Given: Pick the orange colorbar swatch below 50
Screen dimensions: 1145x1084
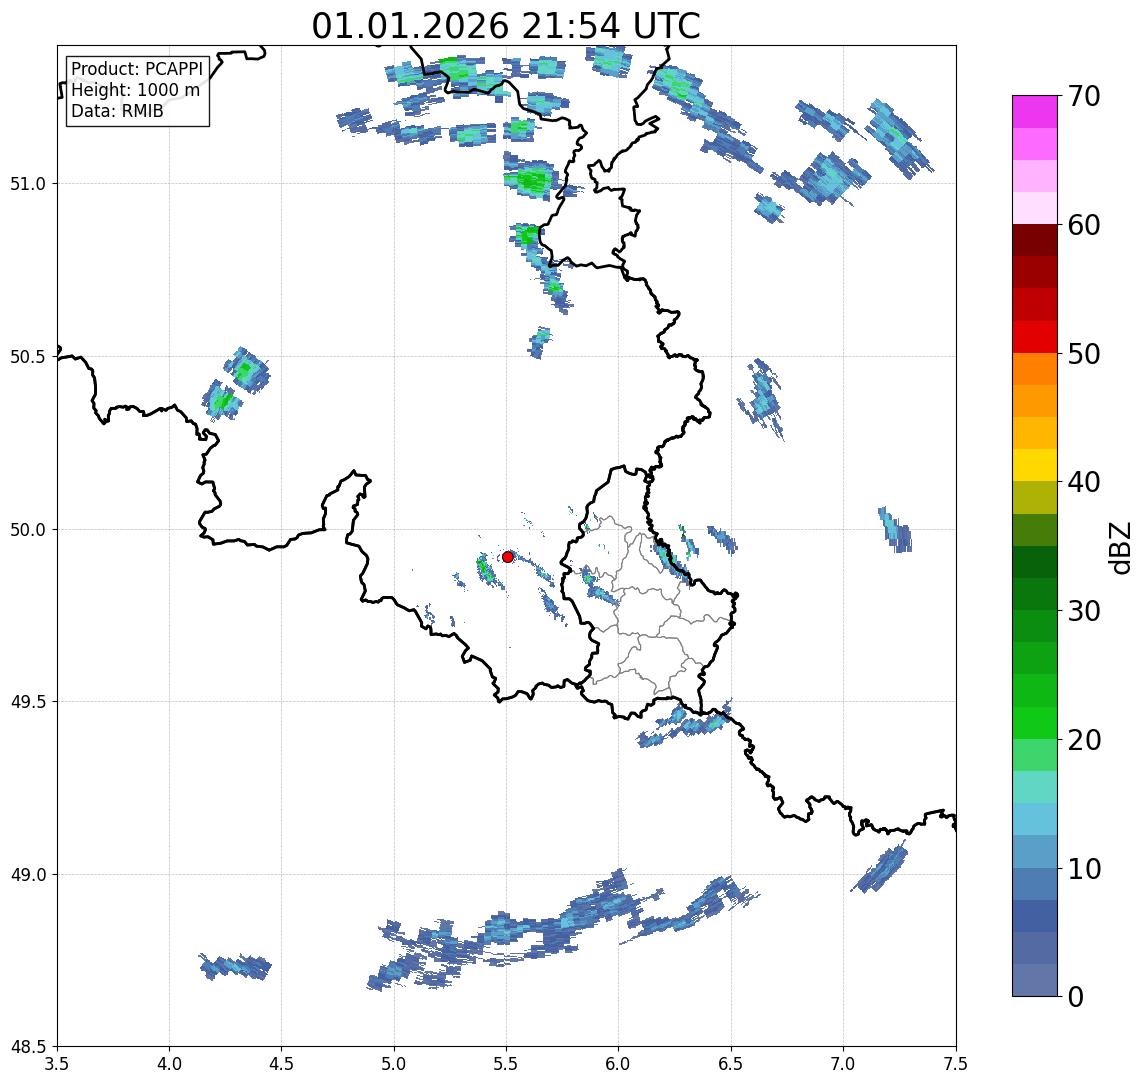Looking at the screenshot, I should [1035, 370].
